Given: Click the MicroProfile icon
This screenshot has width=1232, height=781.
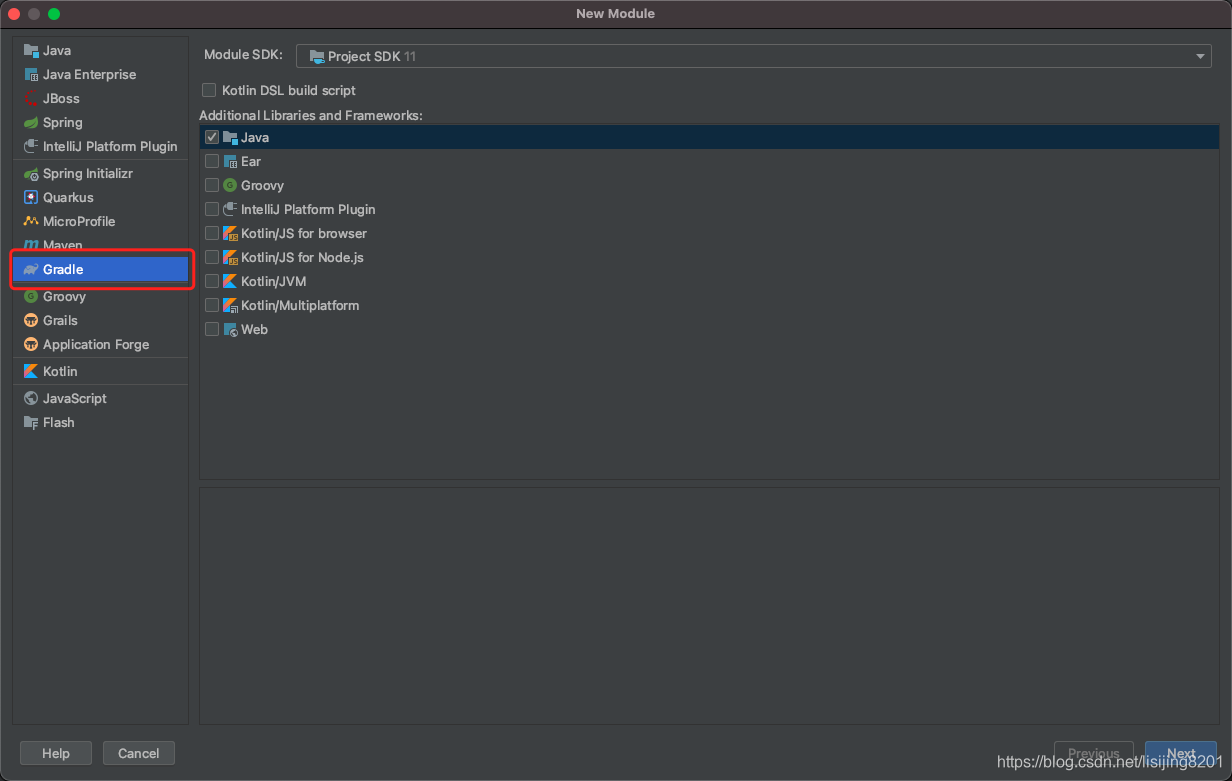Looking at the screenshot, I should pyautogui.click(x=31, y=221).
